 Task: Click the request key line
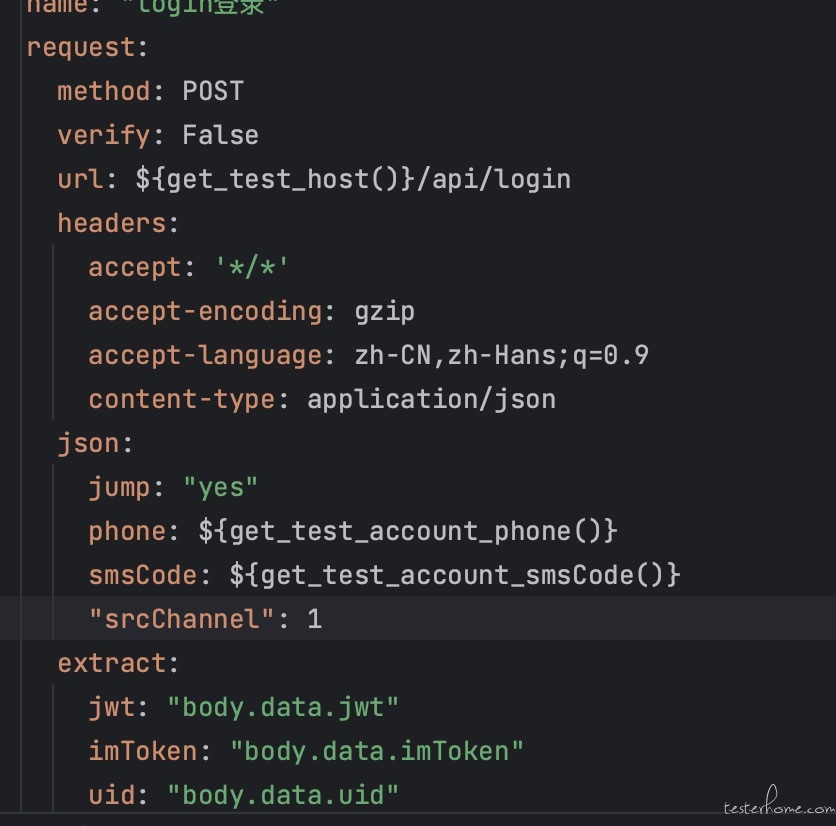pos(87,47)
